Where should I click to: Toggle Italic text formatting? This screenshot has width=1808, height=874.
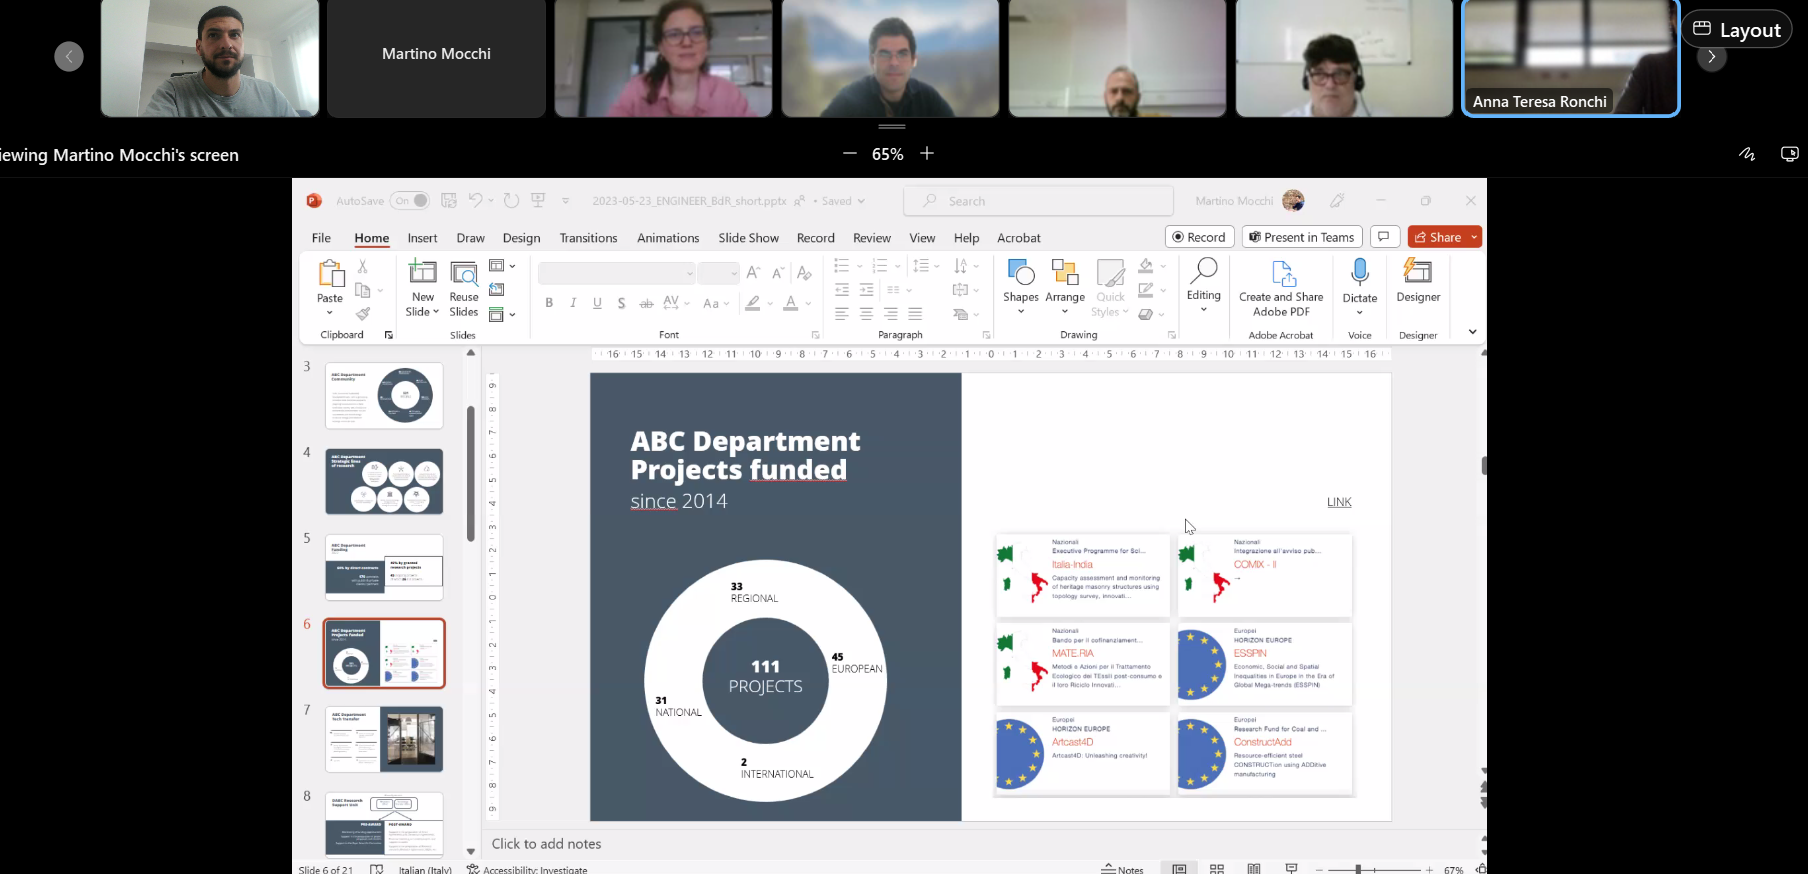pyautogui.click(x=573, y=303)
